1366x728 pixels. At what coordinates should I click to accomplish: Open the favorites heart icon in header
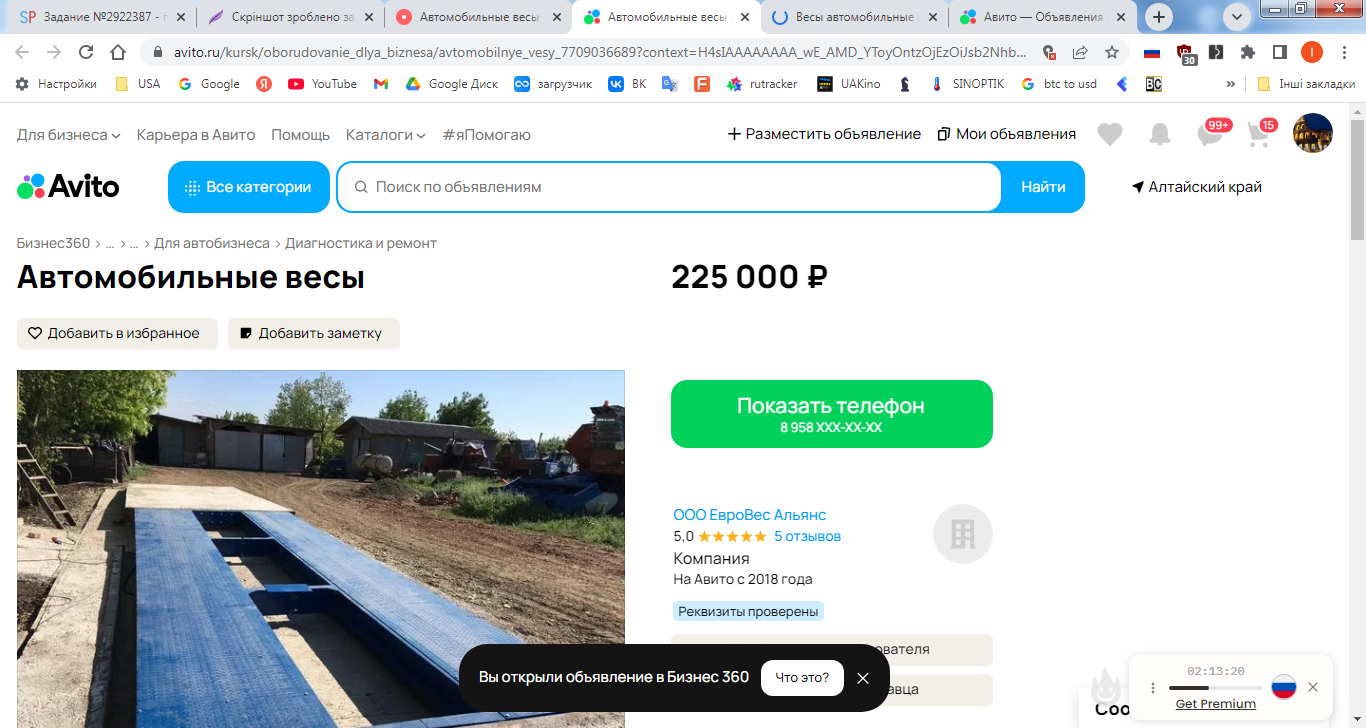point(1109,134)
